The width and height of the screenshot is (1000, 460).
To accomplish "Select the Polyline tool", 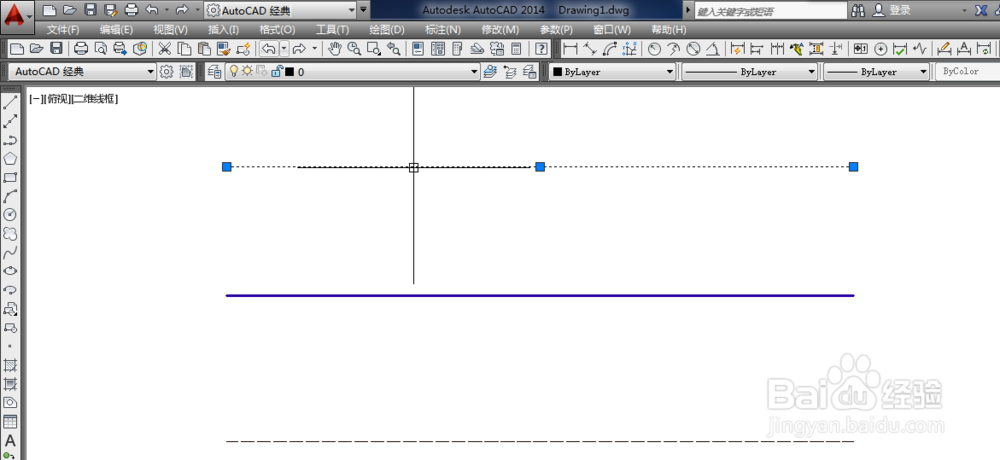I will (x=10, y=140).
